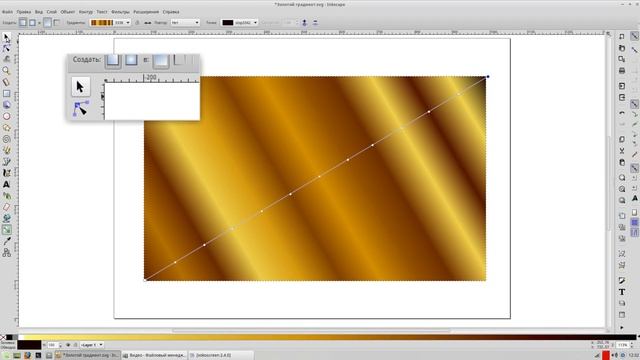Click the Firefox launcher in taskbar
This screenshot has width=640, height=360.
click(x=27, y=356)
